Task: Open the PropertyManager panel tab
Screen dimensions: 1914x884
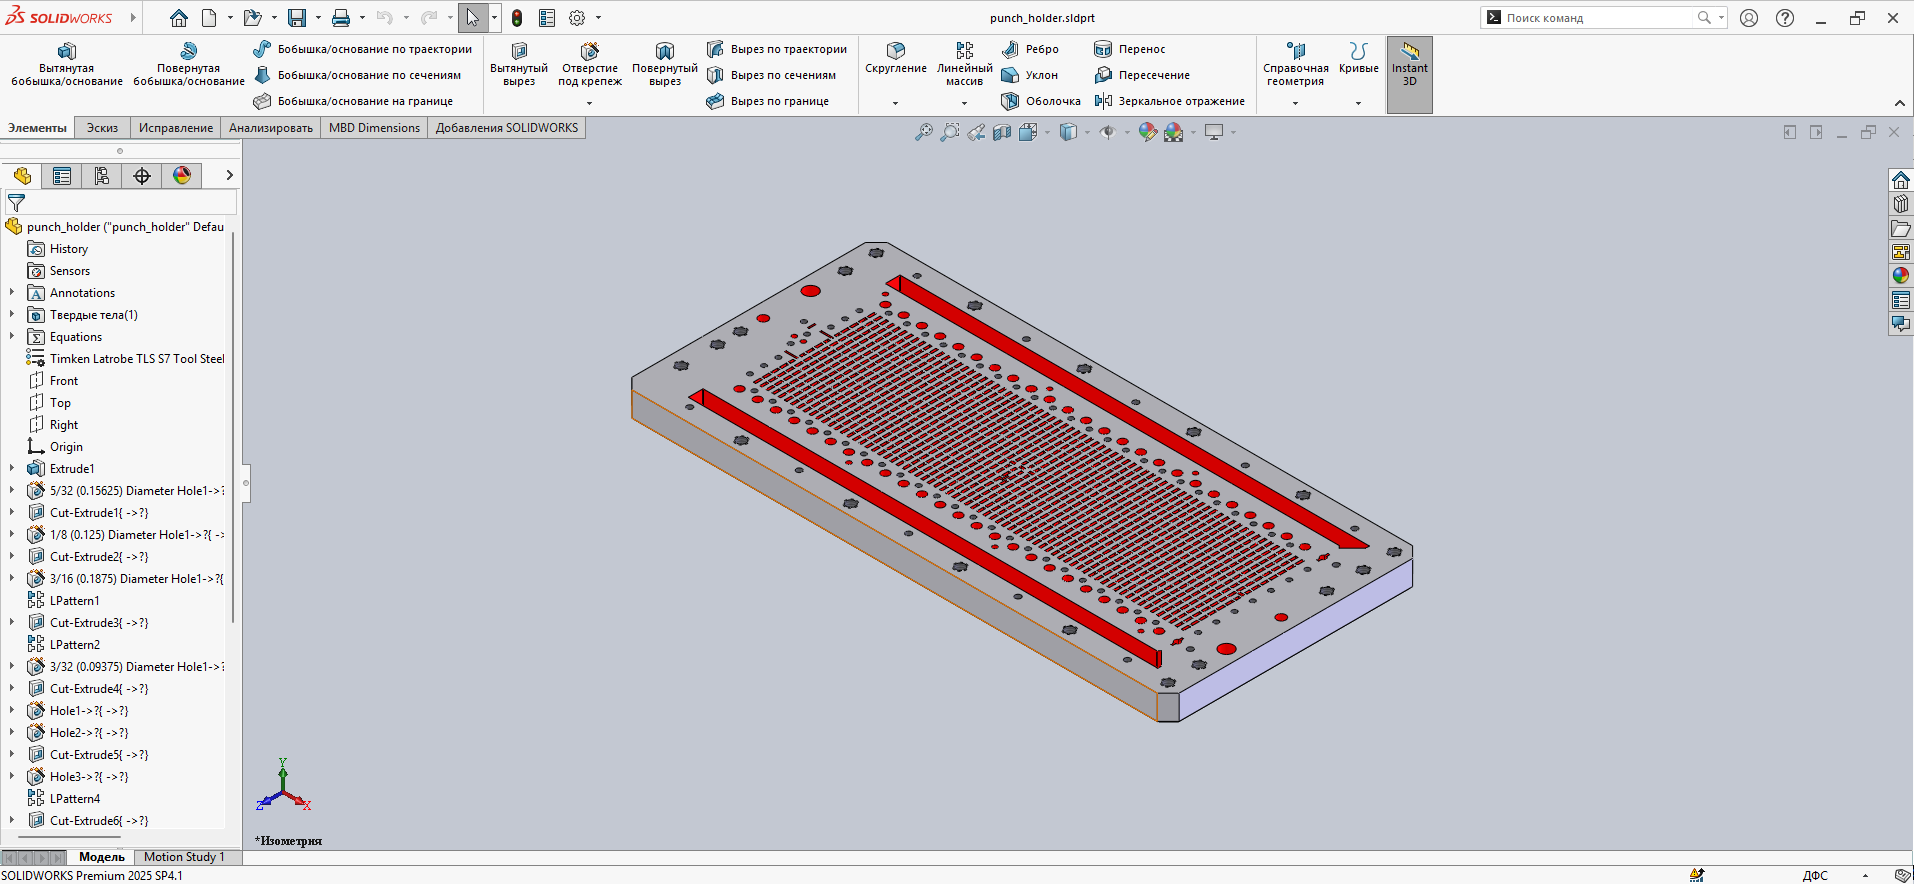Action: [62, 176]
